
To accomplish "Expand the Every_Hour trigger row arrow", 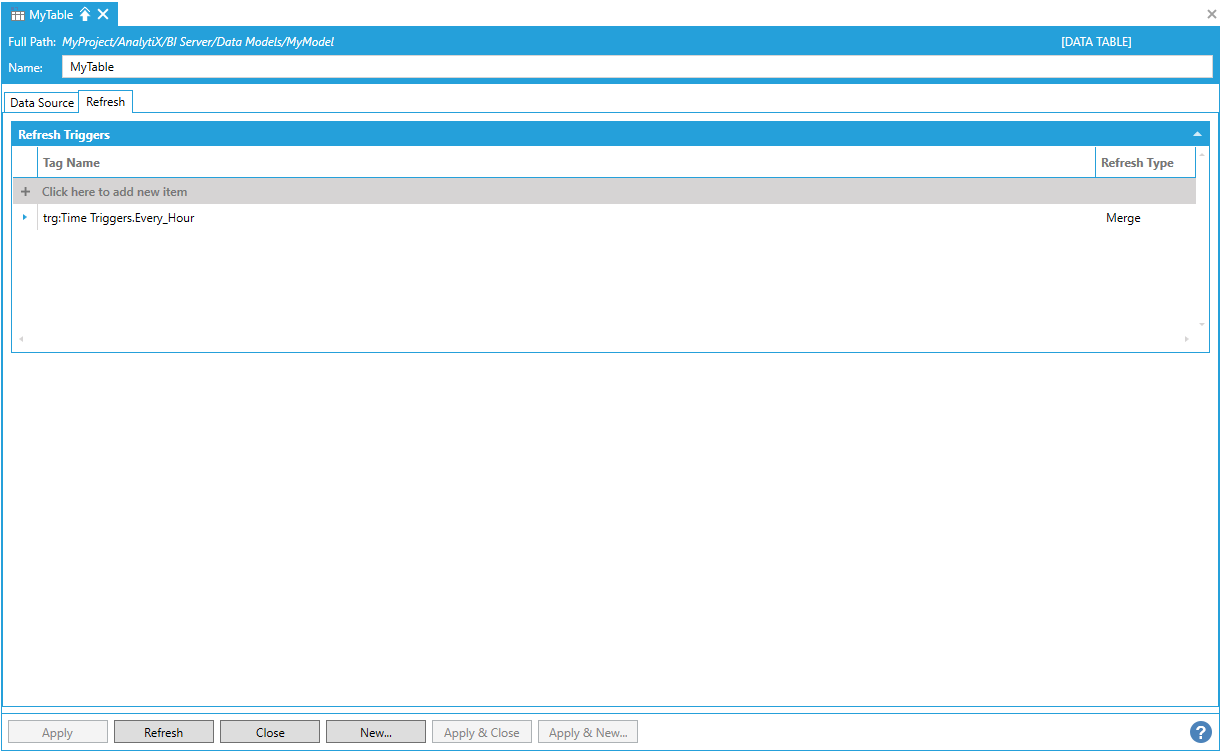I will 25,217.
